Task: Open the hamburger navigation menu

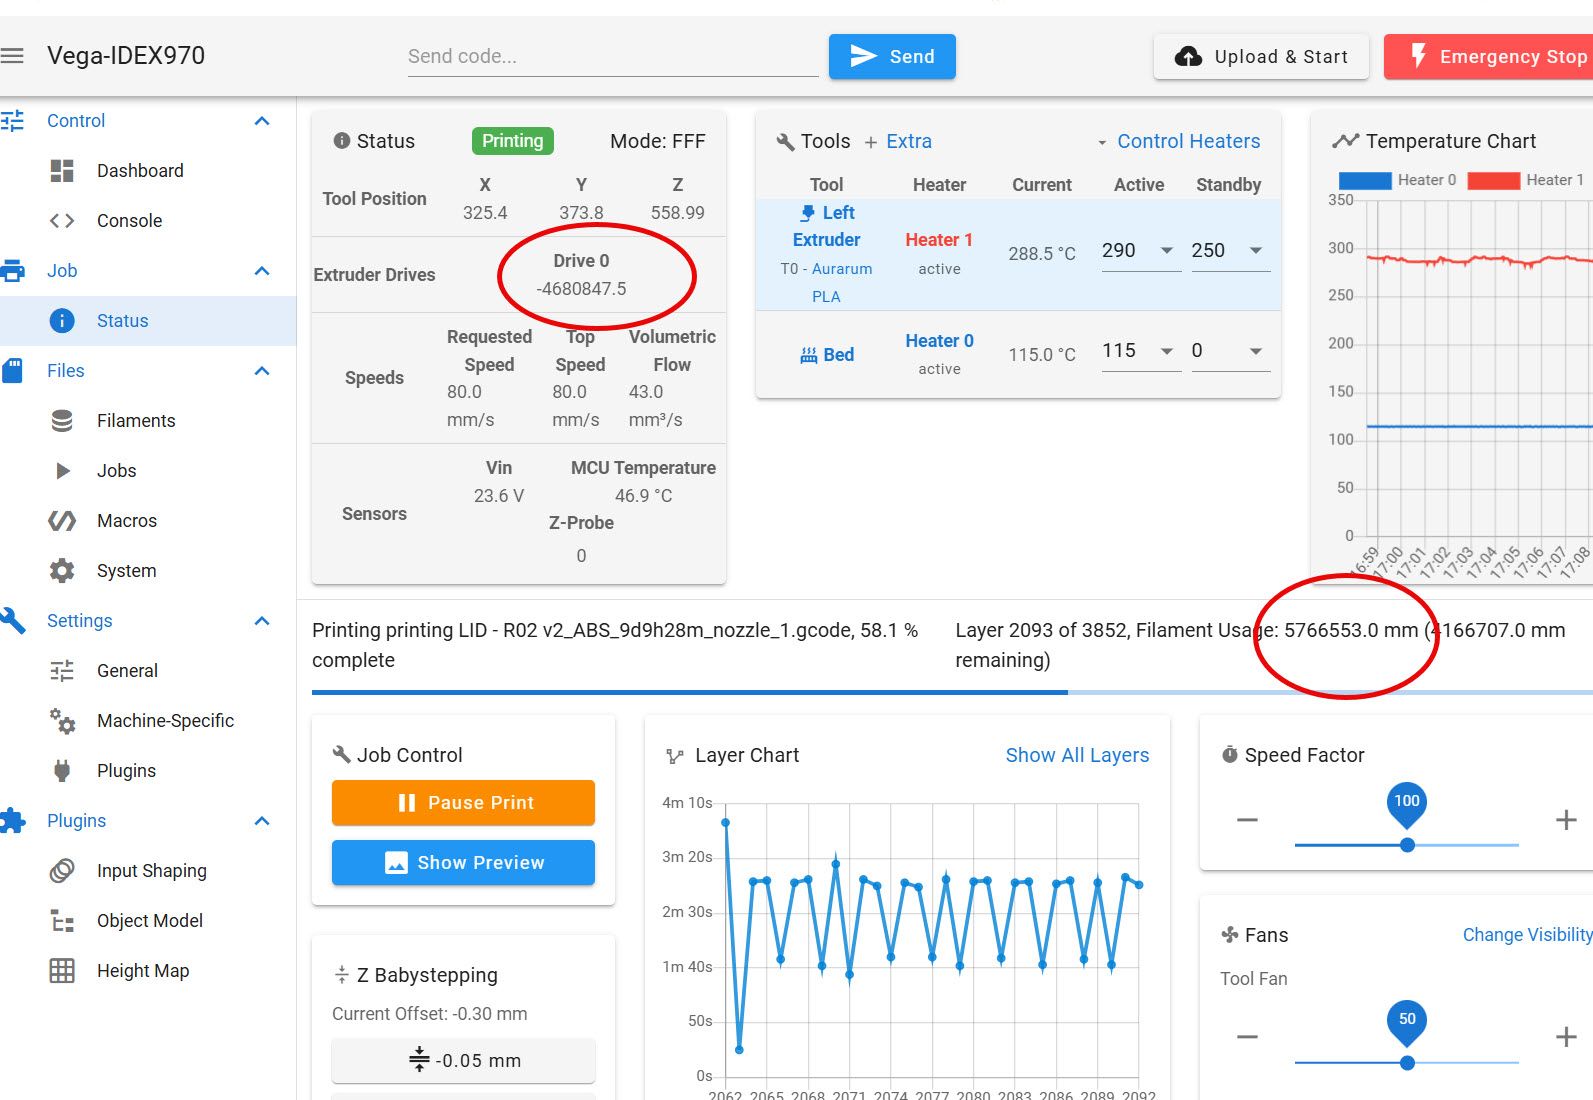Action: coord(12,56)
